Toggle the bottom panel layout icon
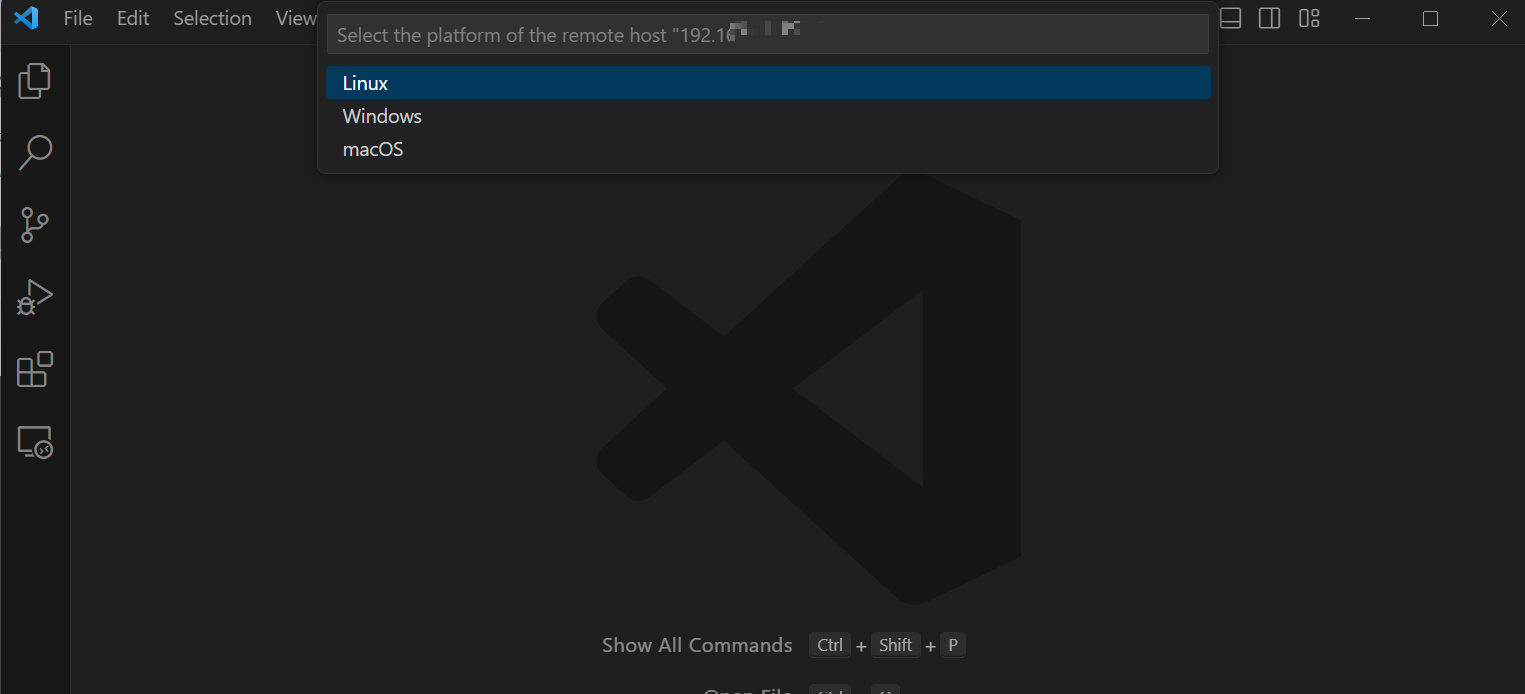This screenshot has height=694, width=1525. coord(1230,18)
